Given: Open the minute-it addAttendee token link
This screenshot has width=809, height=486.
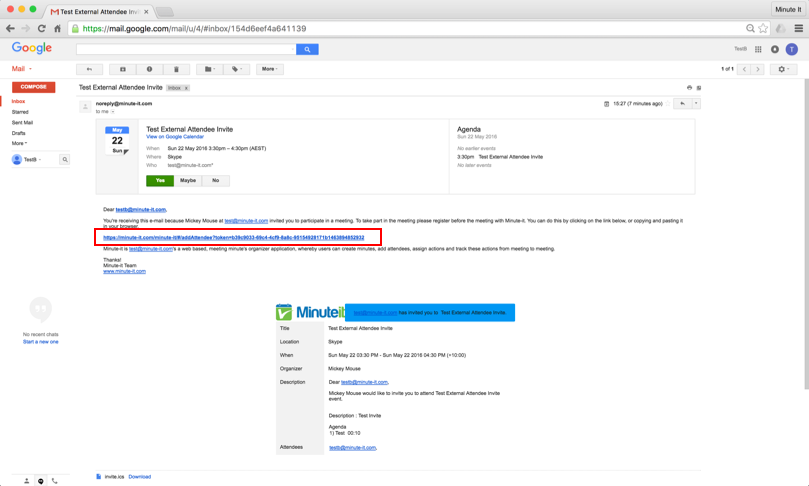Looking at the screenshot, I should (234, 237).
